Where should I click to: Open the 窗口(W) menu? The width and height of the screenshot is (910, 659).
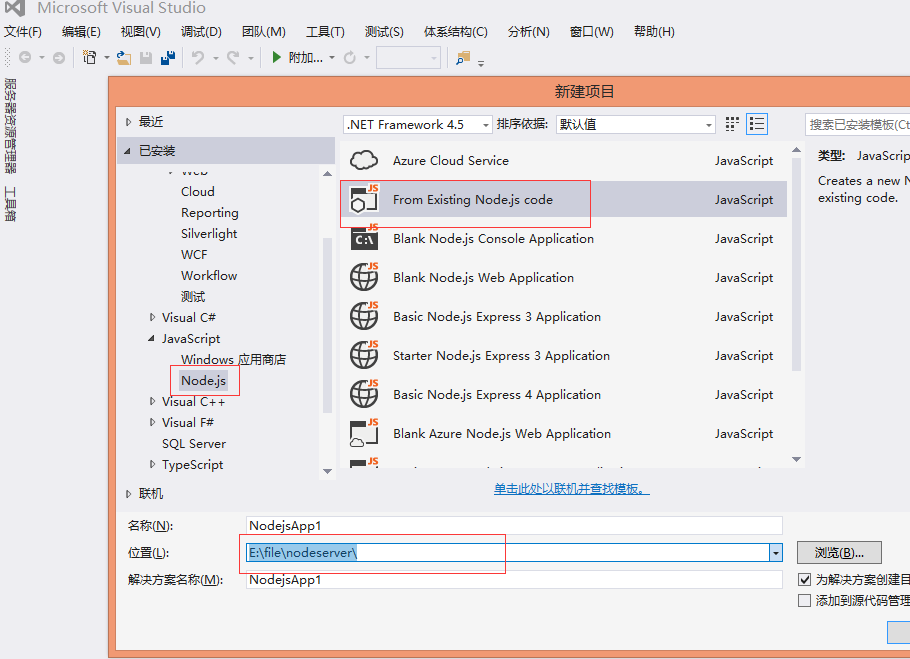[x=591, y=31]
